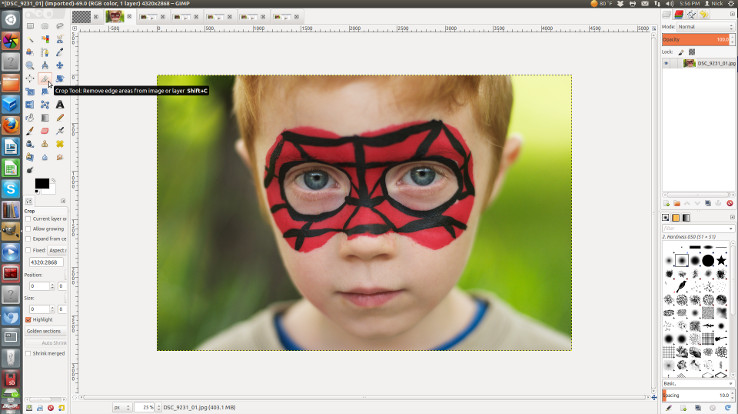The width and height of the screenshot is (738, 414).
Task: Open the Aspect ratio dropdown
Action: (x=57, y=250)
